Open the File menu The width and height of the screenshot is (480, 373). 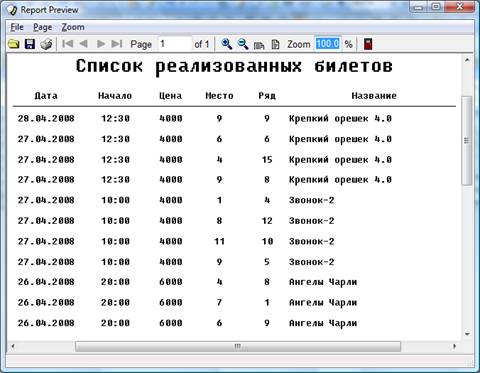click(x=17, y=27)
